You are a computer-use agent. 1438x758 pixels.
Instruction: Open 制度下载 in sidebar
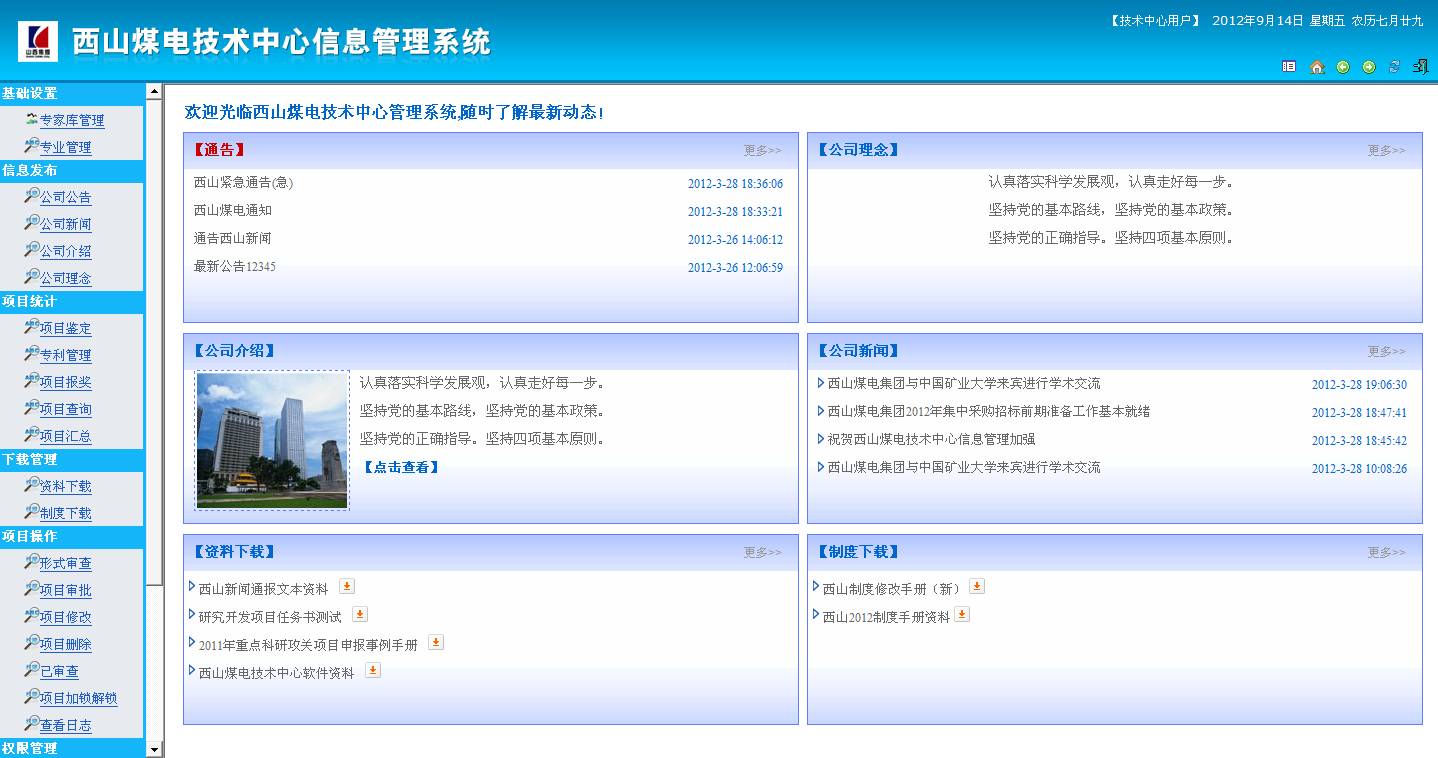click(x=65, y=514)
